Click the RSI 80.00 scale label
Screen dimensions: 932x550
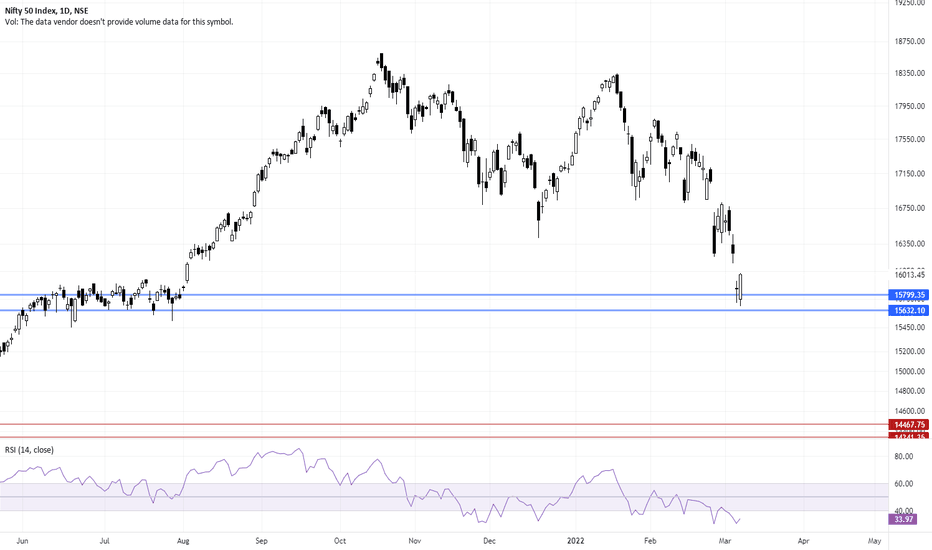coord(903,457)
